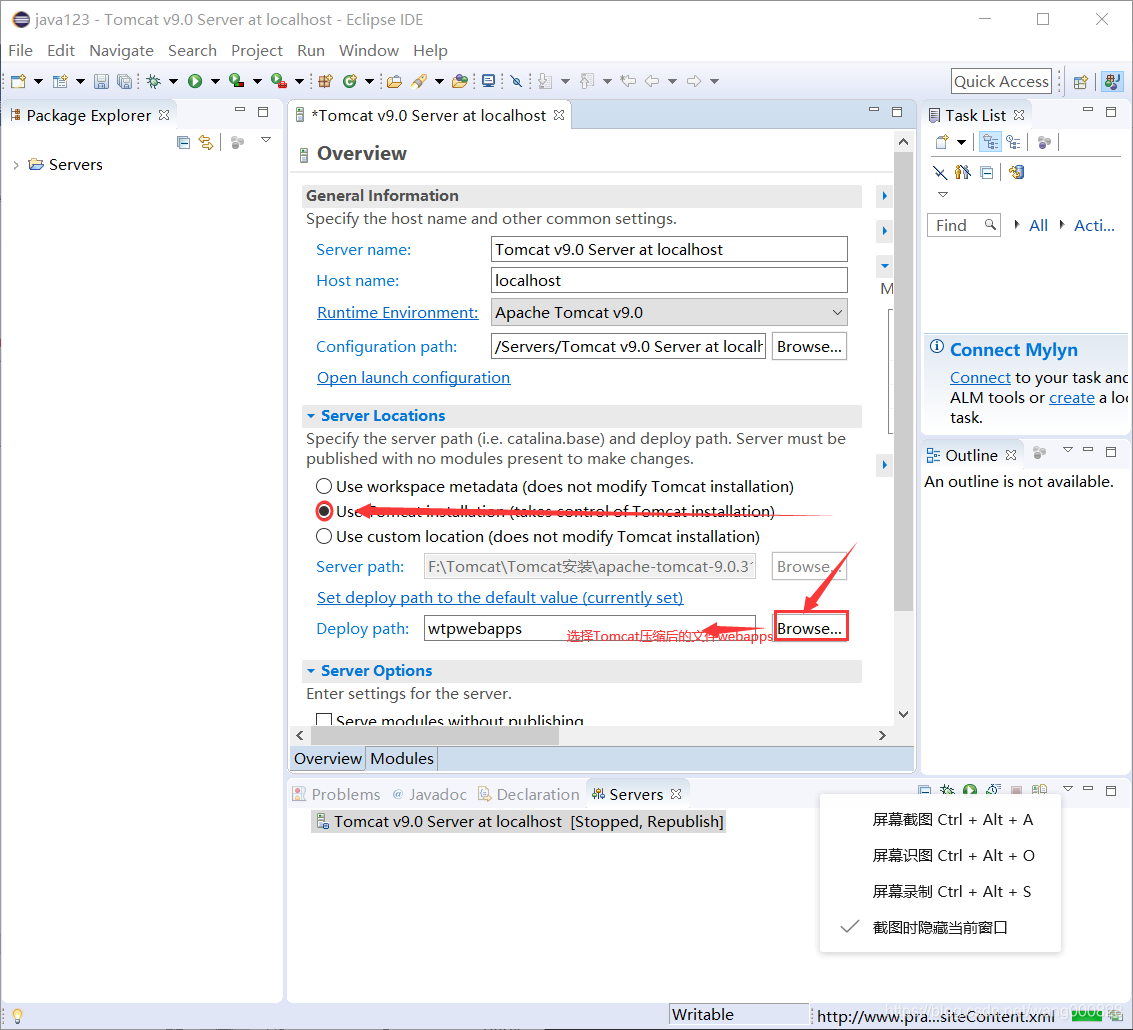This screenshot has width=1133, height=1030.
Task: Open the Window menu
Action: [369, 51]
